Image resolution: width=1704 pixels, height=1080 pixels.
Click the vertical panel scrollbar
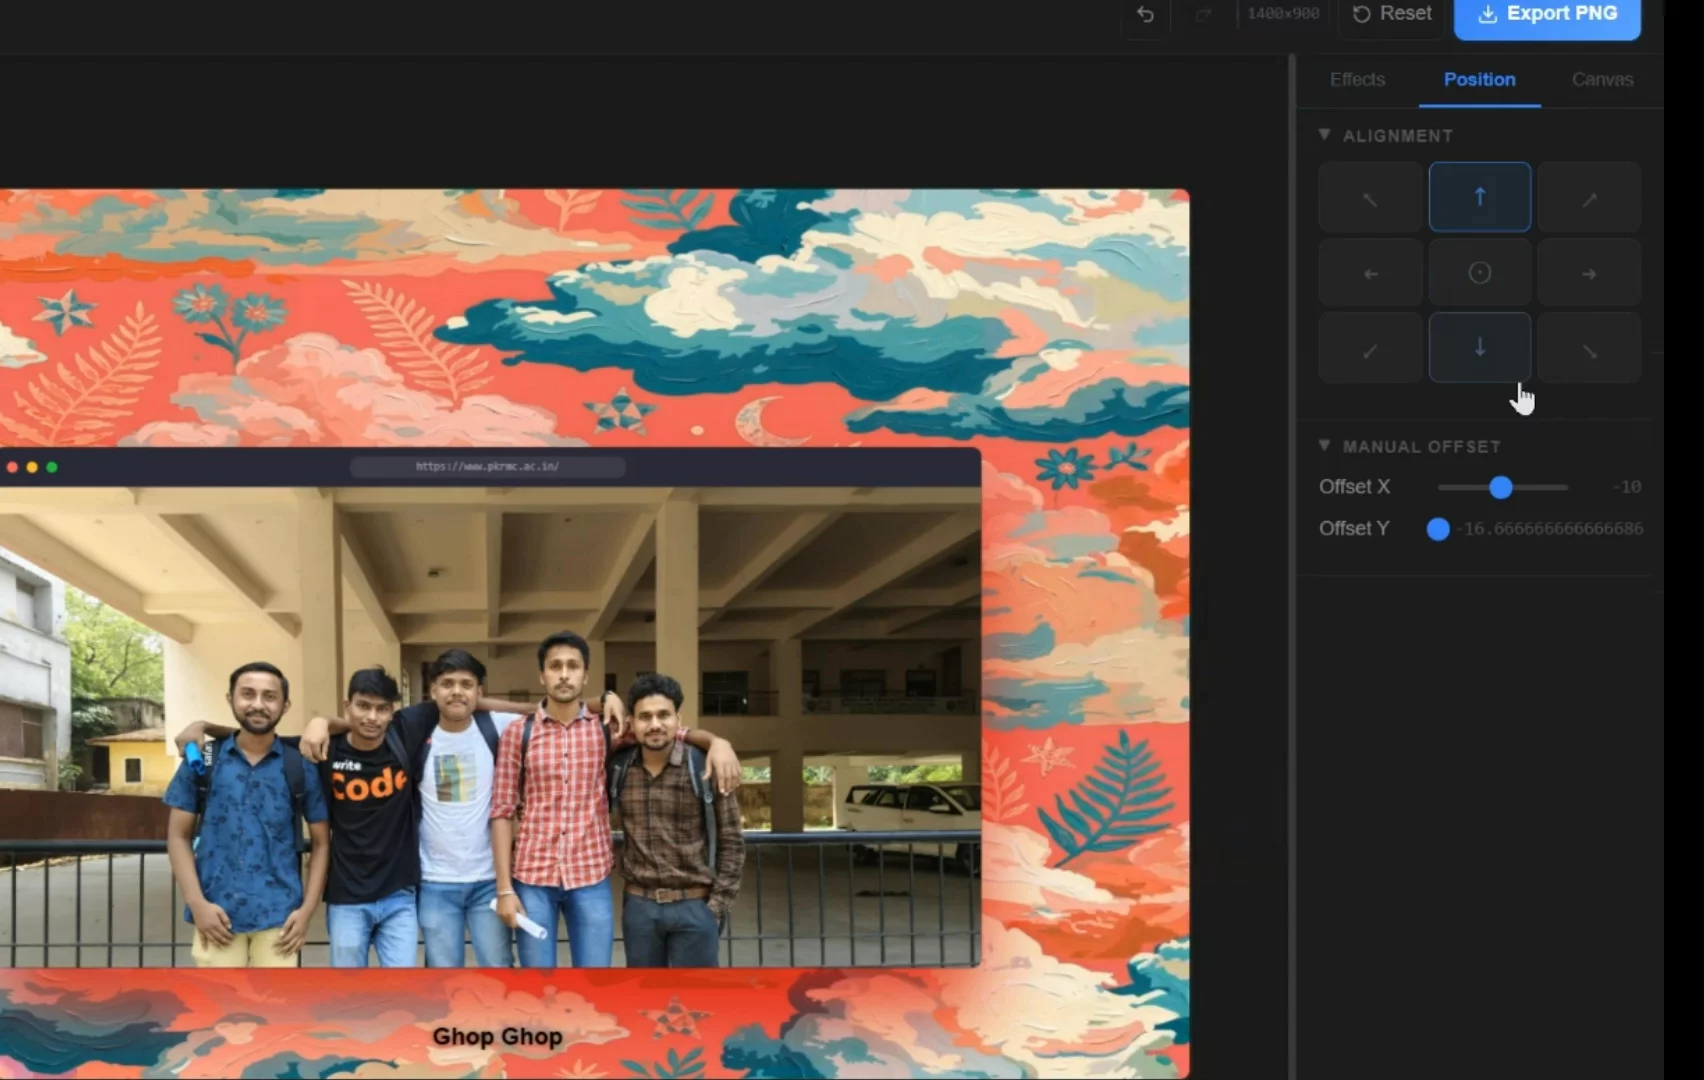point(1292,568)
